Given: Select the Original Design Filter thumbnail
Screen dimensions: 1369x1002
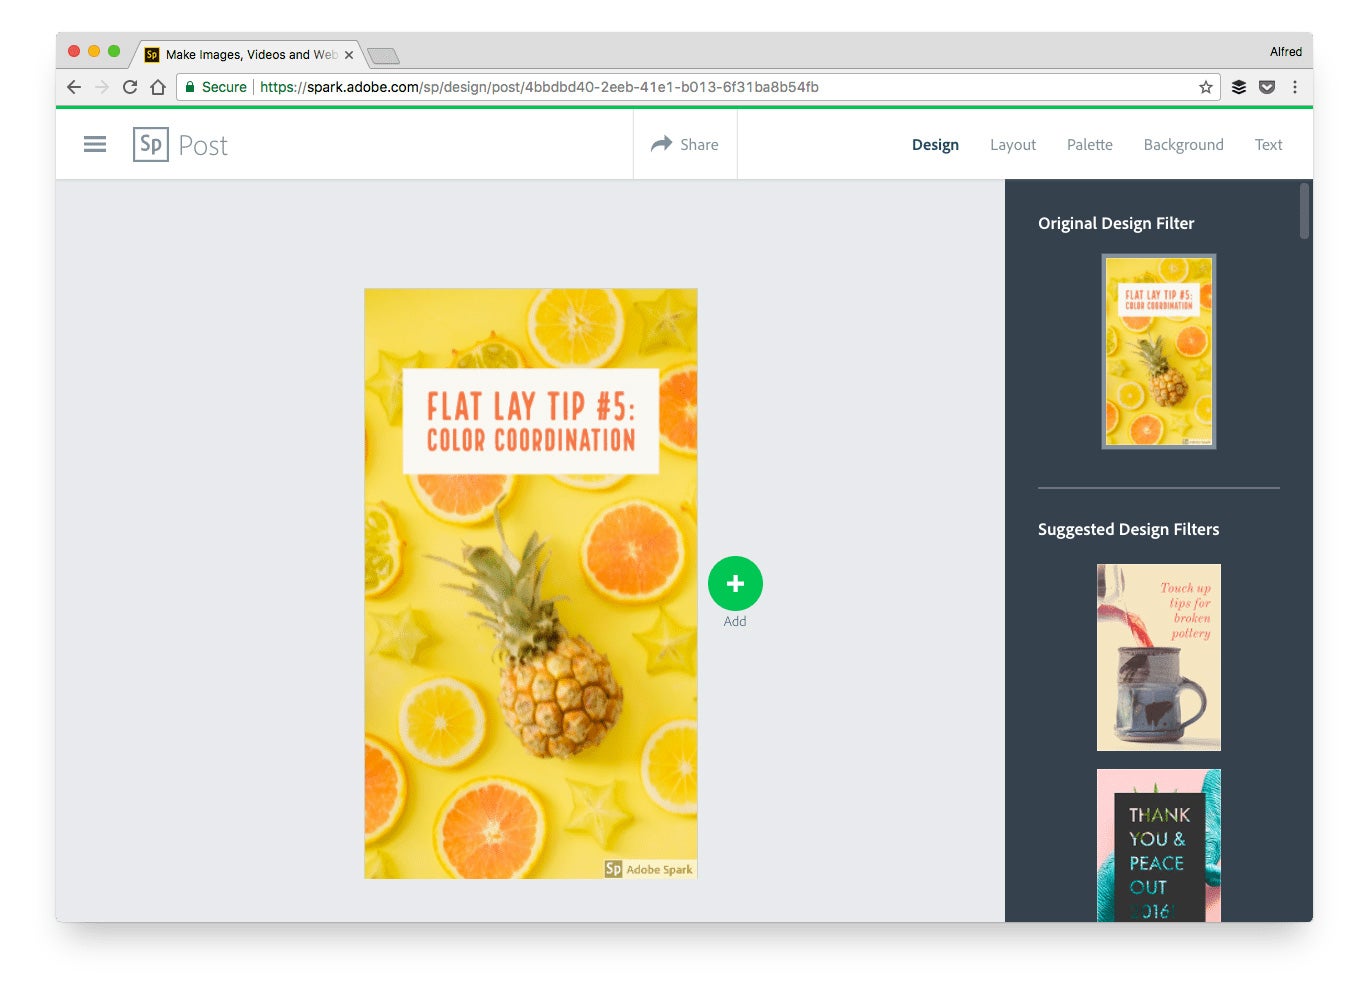Looking at the screenshot, I should click(1159, 351).
